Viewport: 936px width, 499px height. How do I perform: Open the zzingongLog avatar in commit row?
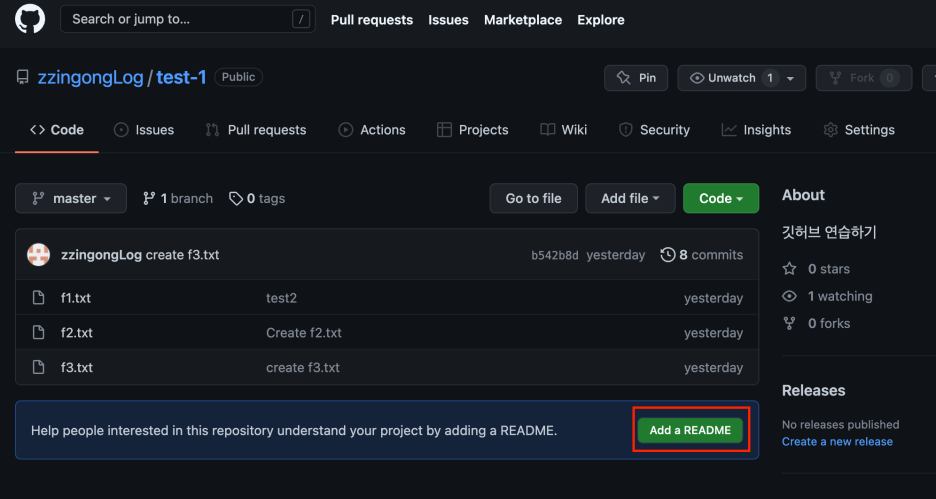point(38,255)
